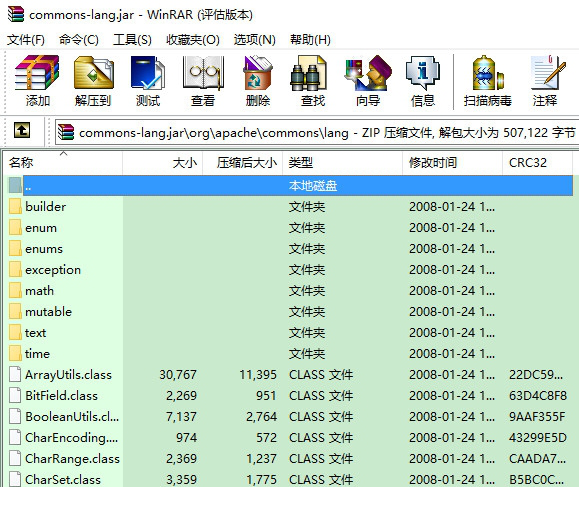The width and height of the screenshot is (579, 506).
Task: Click packed size value 1,775
Action: [x=261, y=480]
